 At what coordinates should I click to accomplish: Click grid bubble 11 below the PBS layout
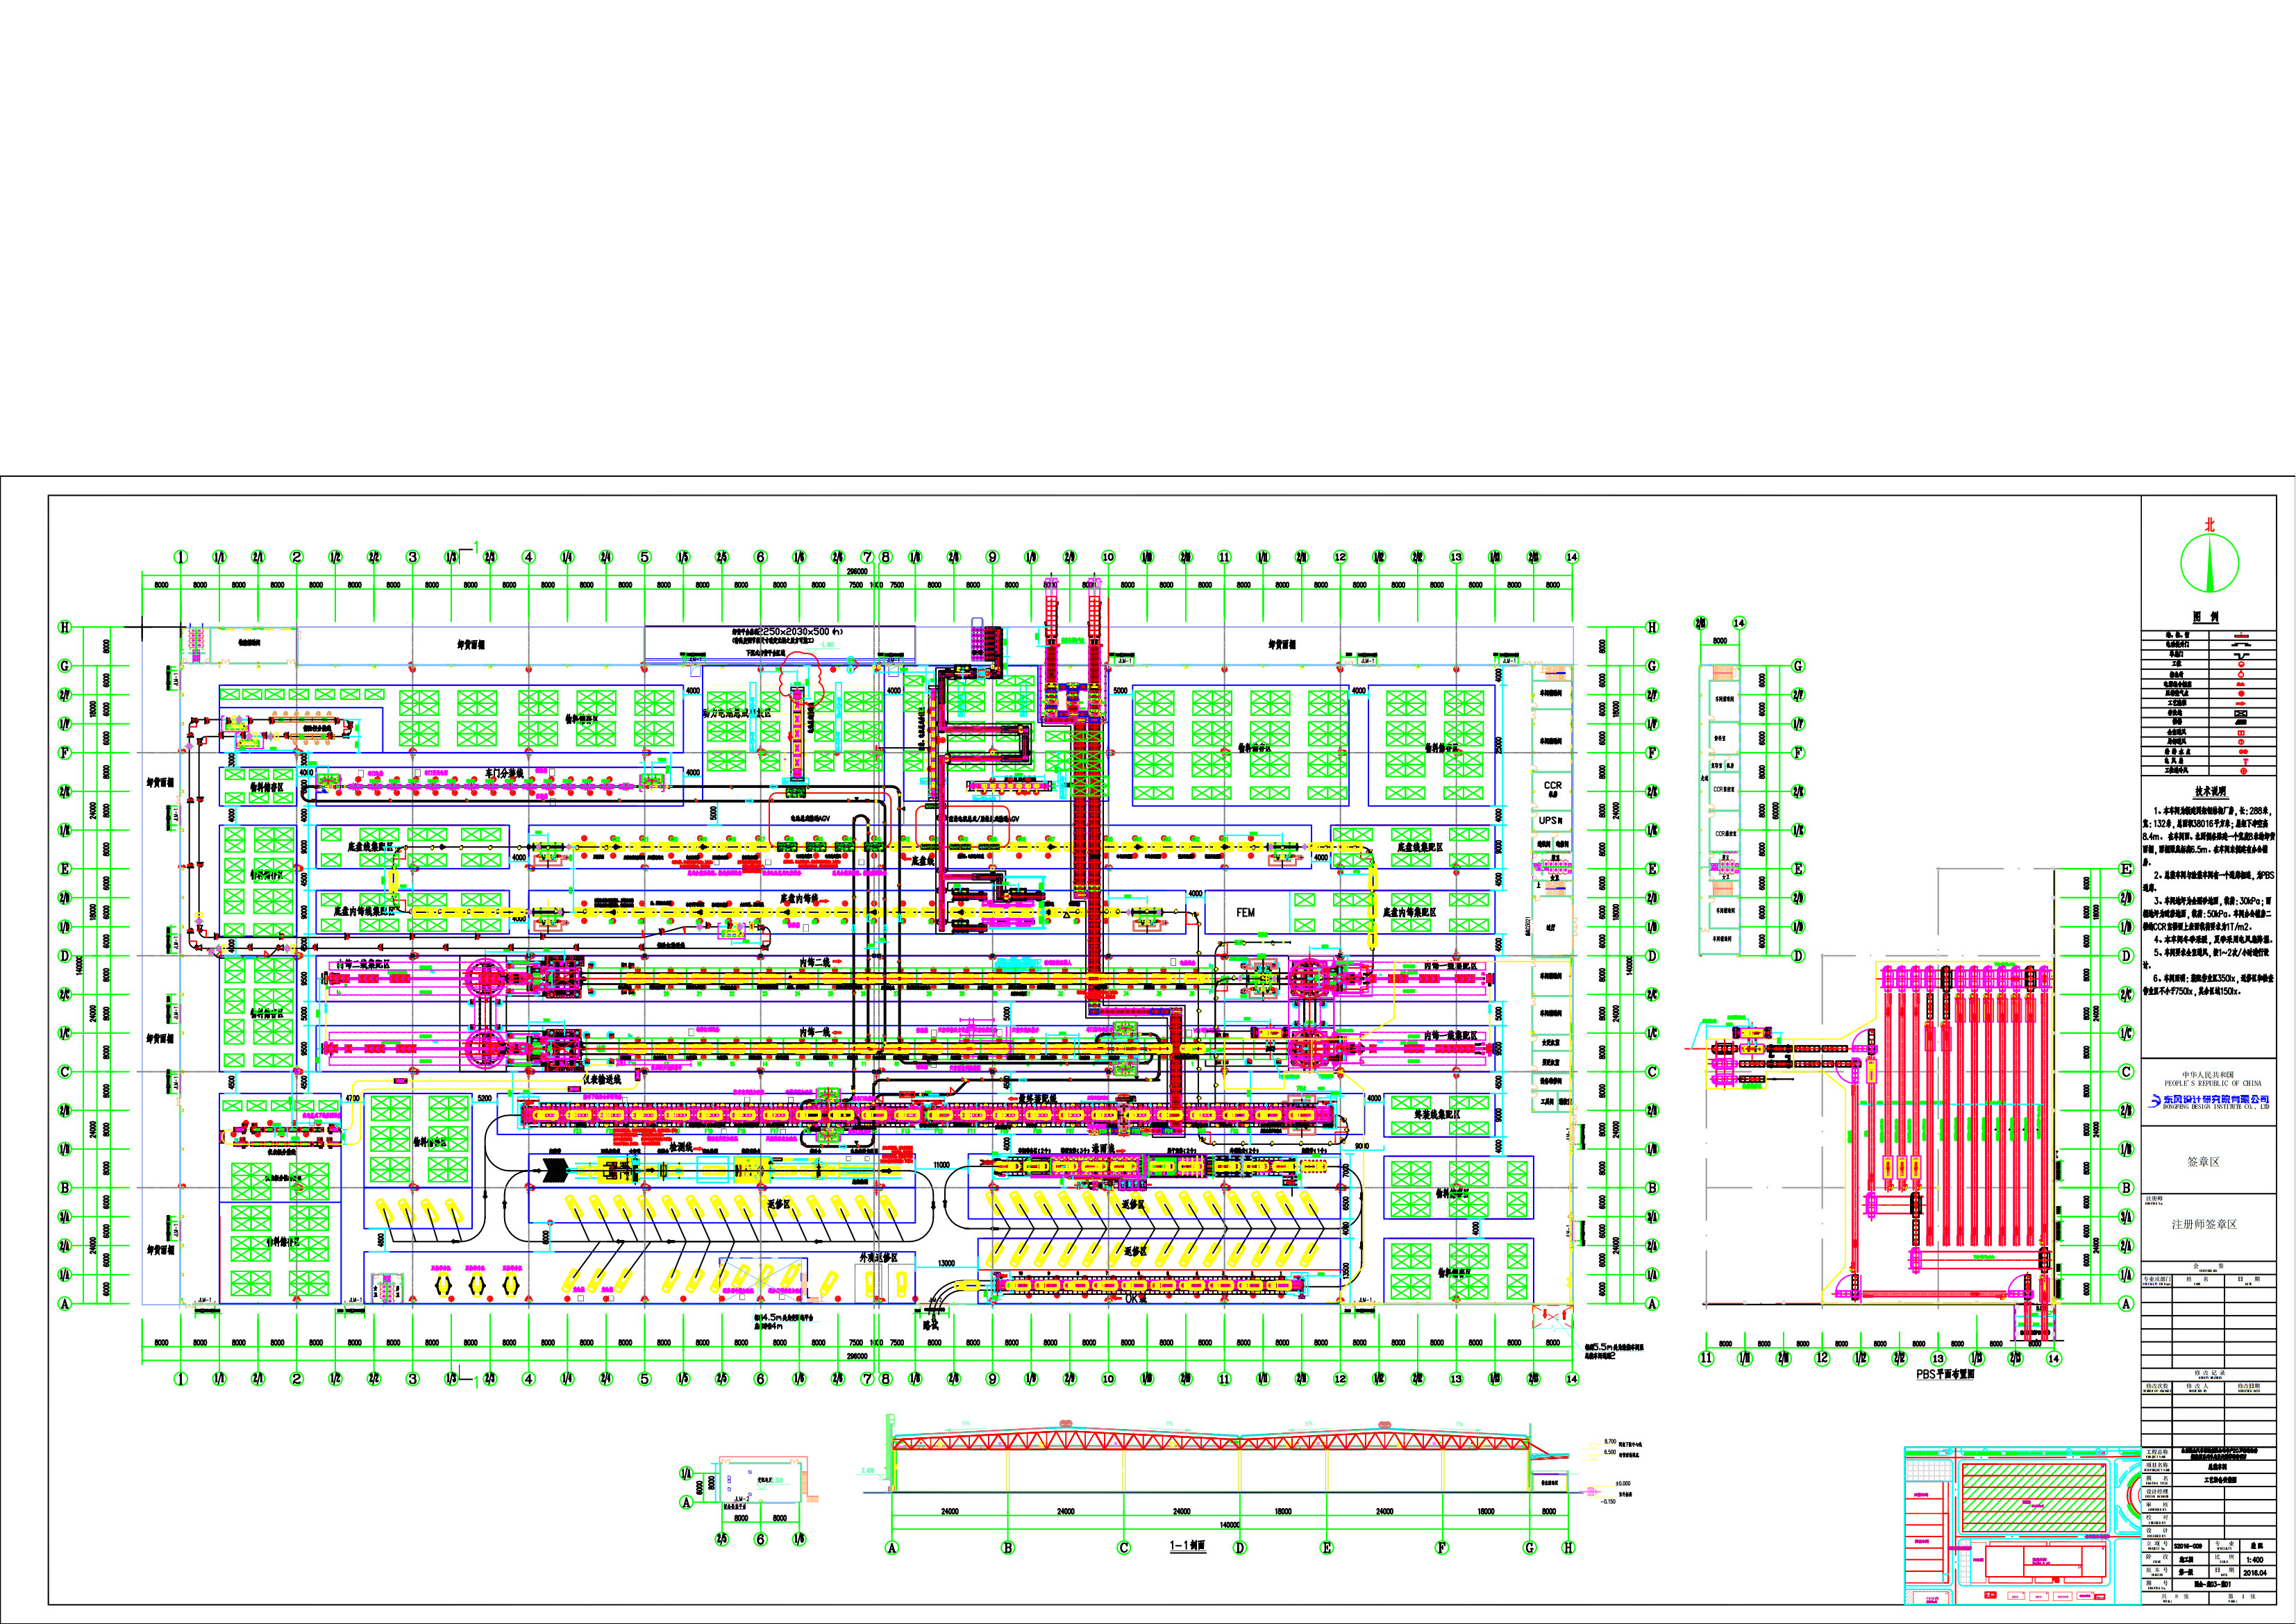point(1706,1358)
